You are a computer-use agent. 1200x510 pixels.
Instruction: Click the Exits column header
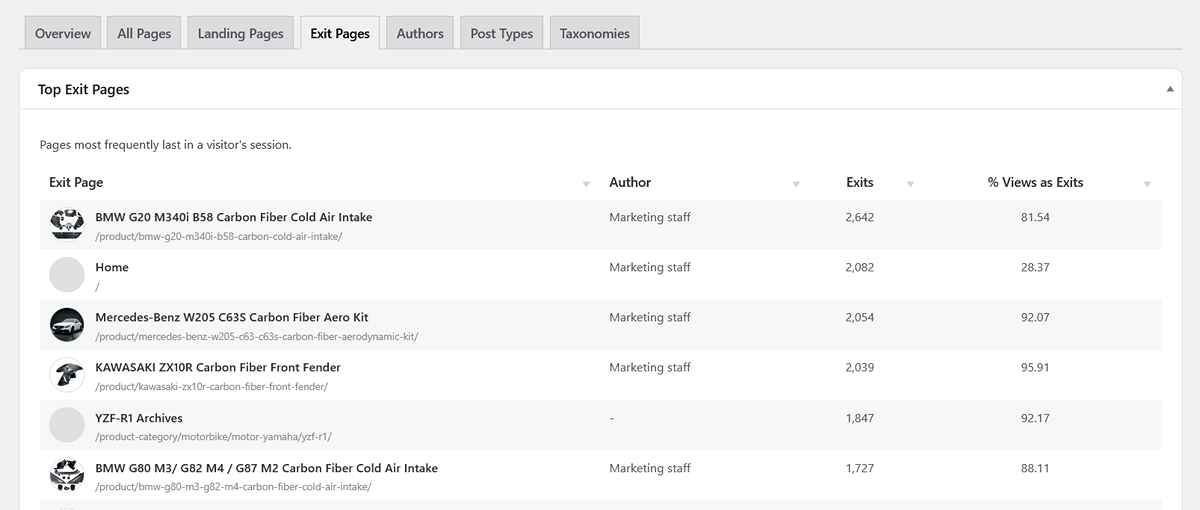(860, 182)
